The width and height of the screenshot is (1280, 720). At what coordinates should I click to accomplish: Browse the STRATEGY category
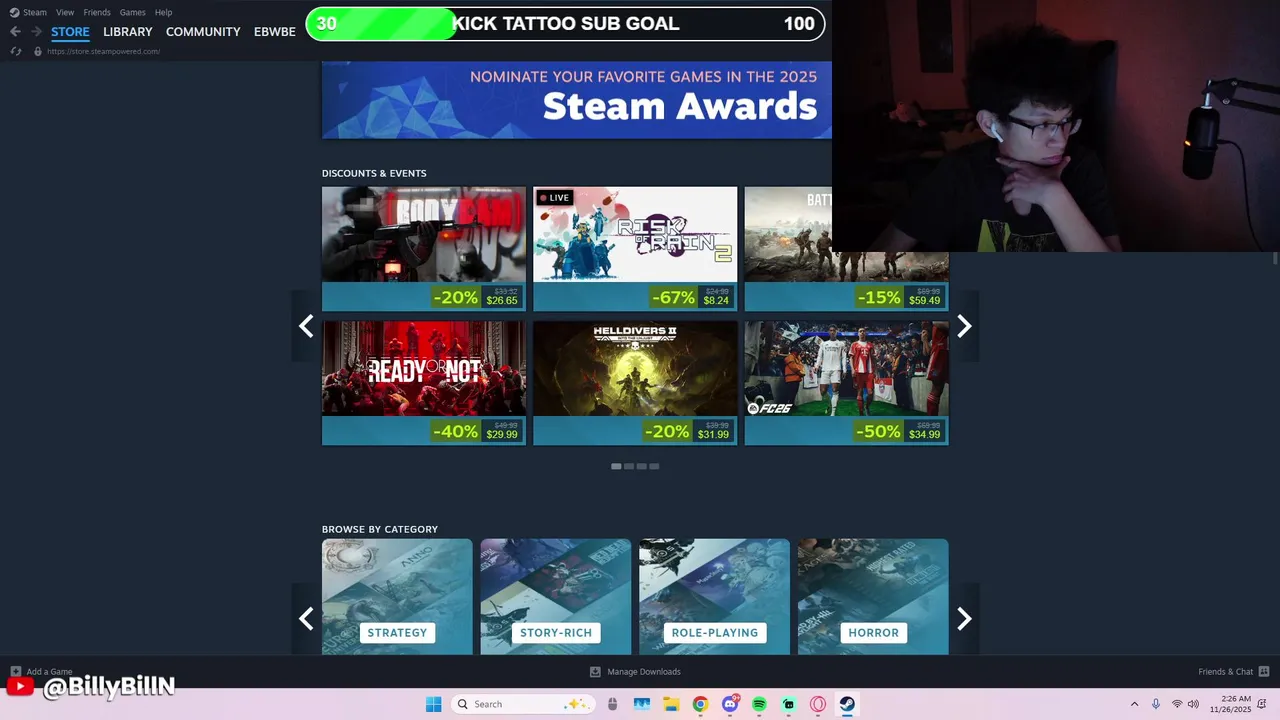point(397,597)
